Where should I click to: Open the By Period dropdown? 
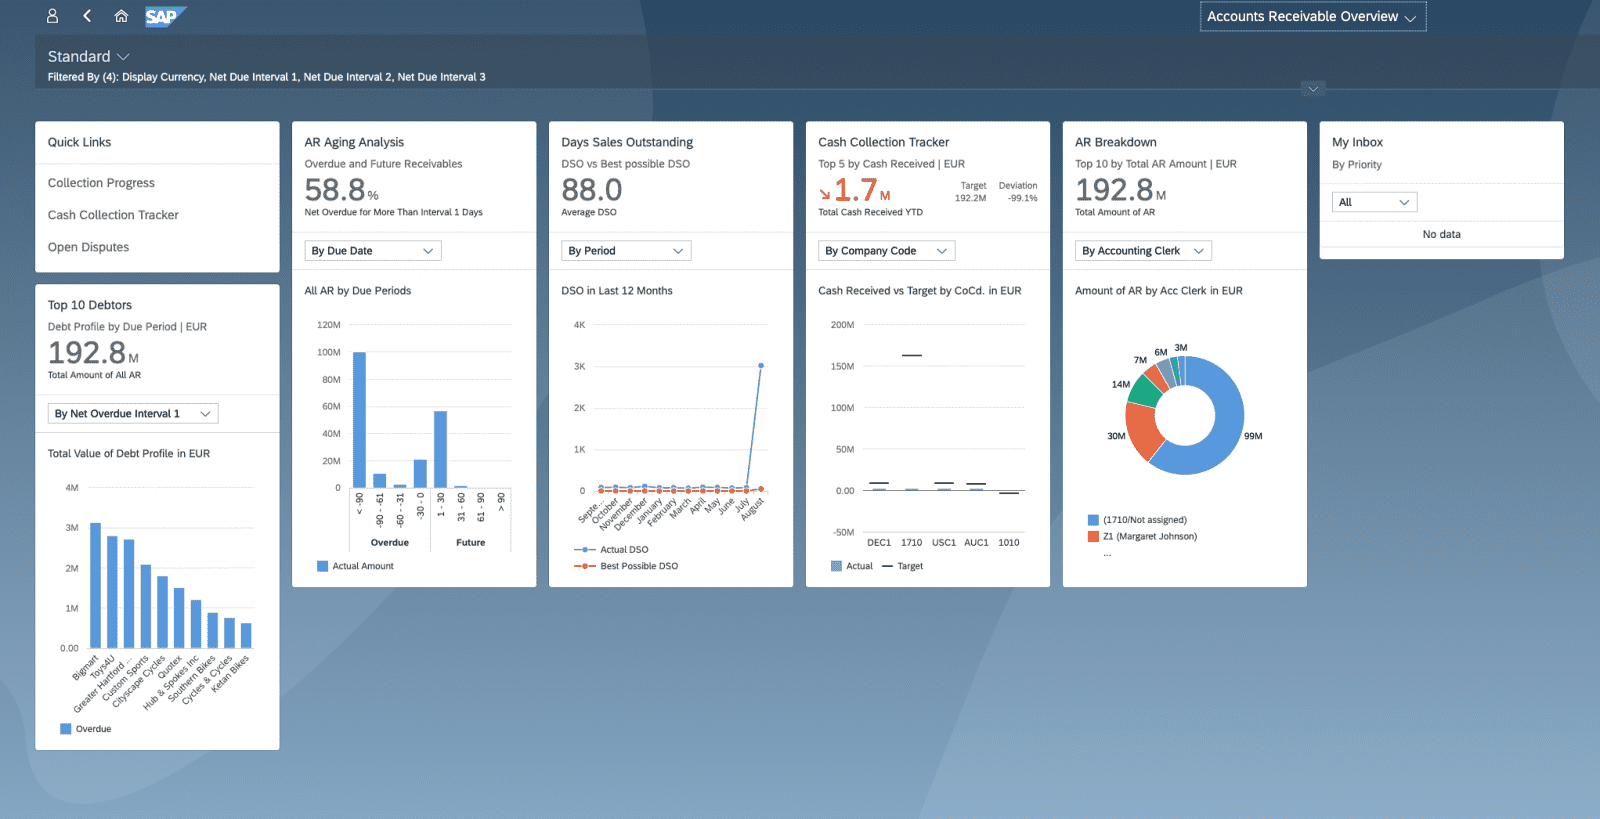pyautogui.click(x=626, y=251)
